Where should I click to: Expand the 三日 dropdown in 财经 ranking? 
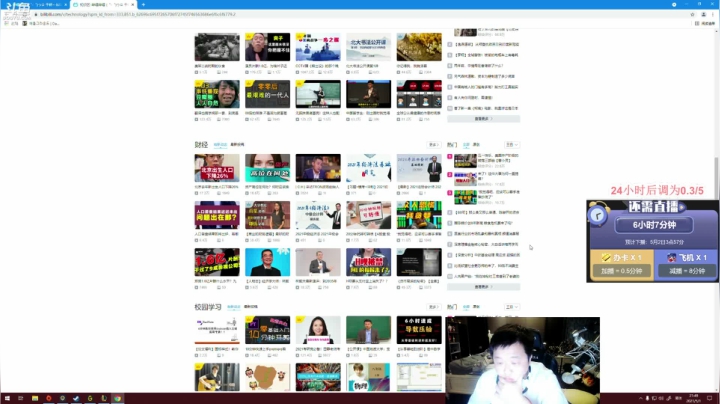tap(512, 145)
